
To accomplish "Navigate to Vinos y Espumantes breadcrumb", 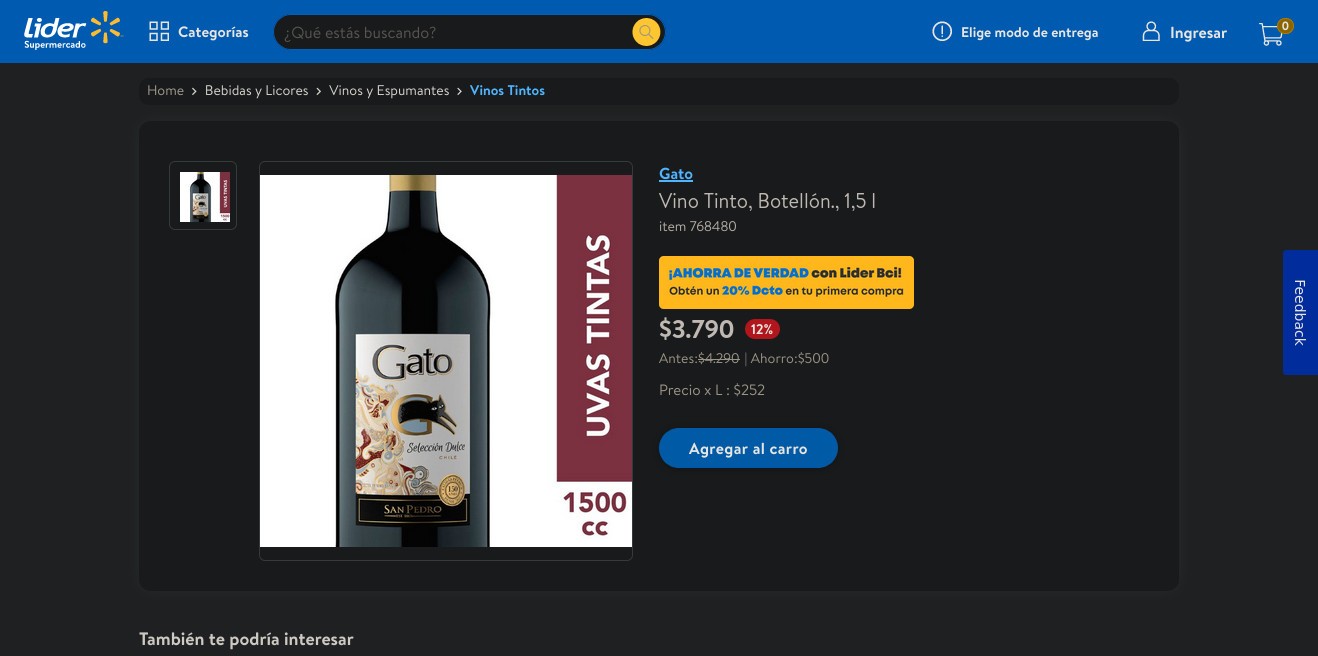I will [389, 91].
